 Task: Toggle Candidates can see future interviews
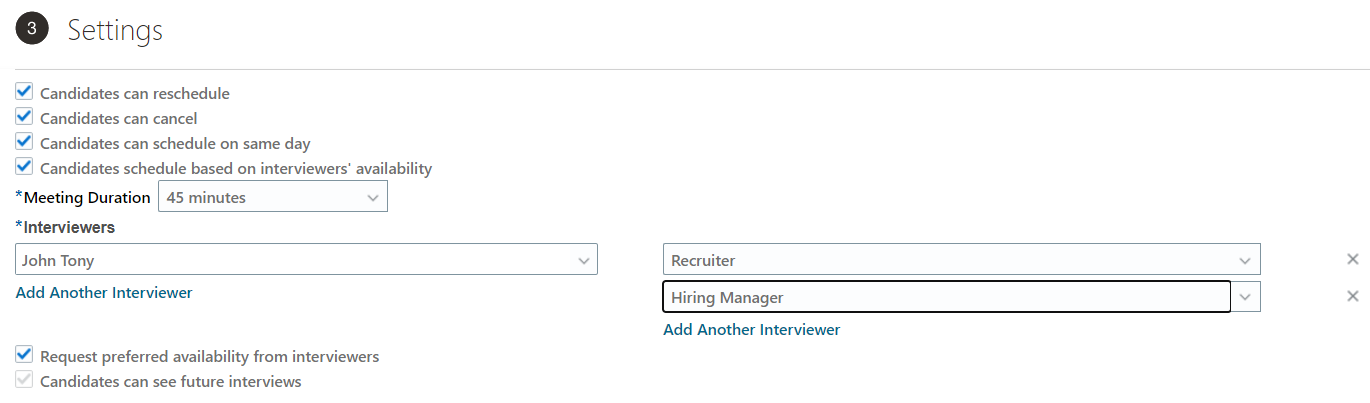point(25,380)
